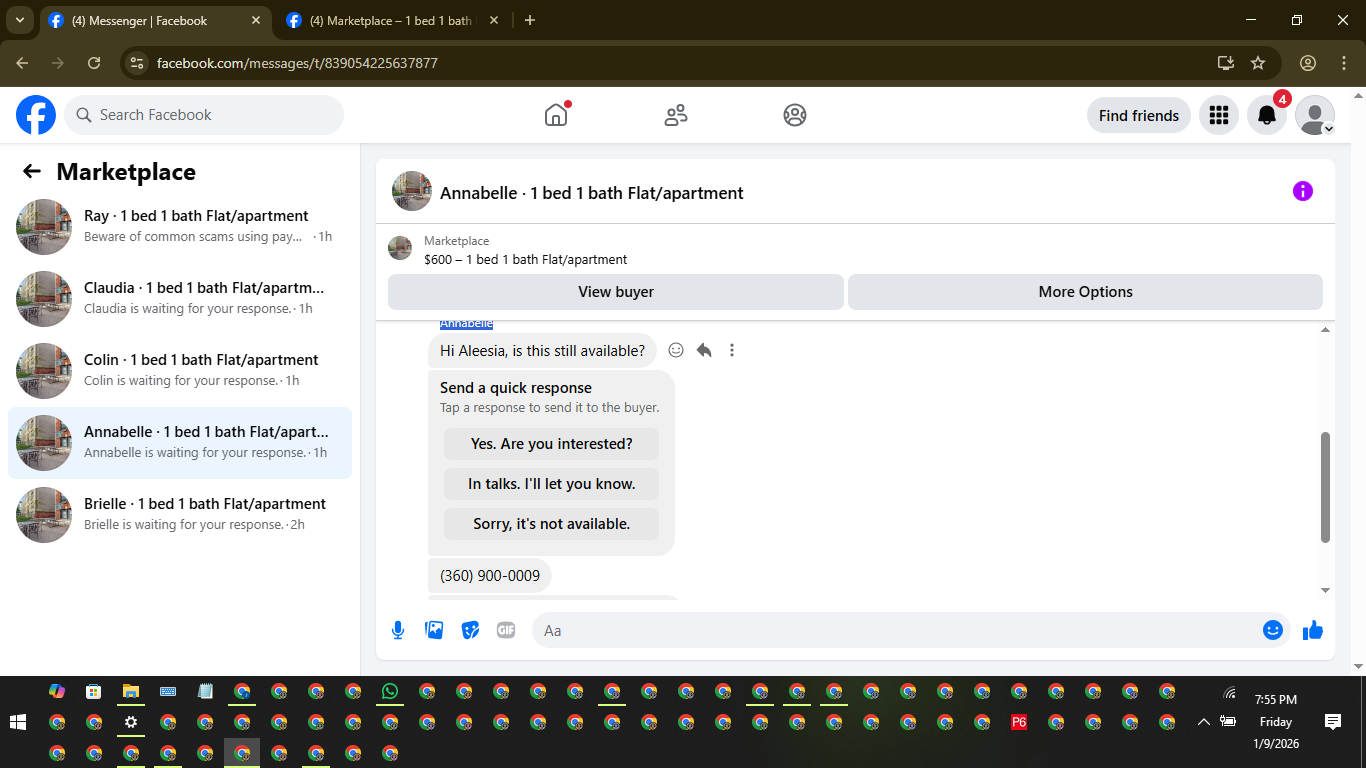Reply to Annabelle's message arrow icon
This screenshot has height=768, width=1366.
(704, 350)
